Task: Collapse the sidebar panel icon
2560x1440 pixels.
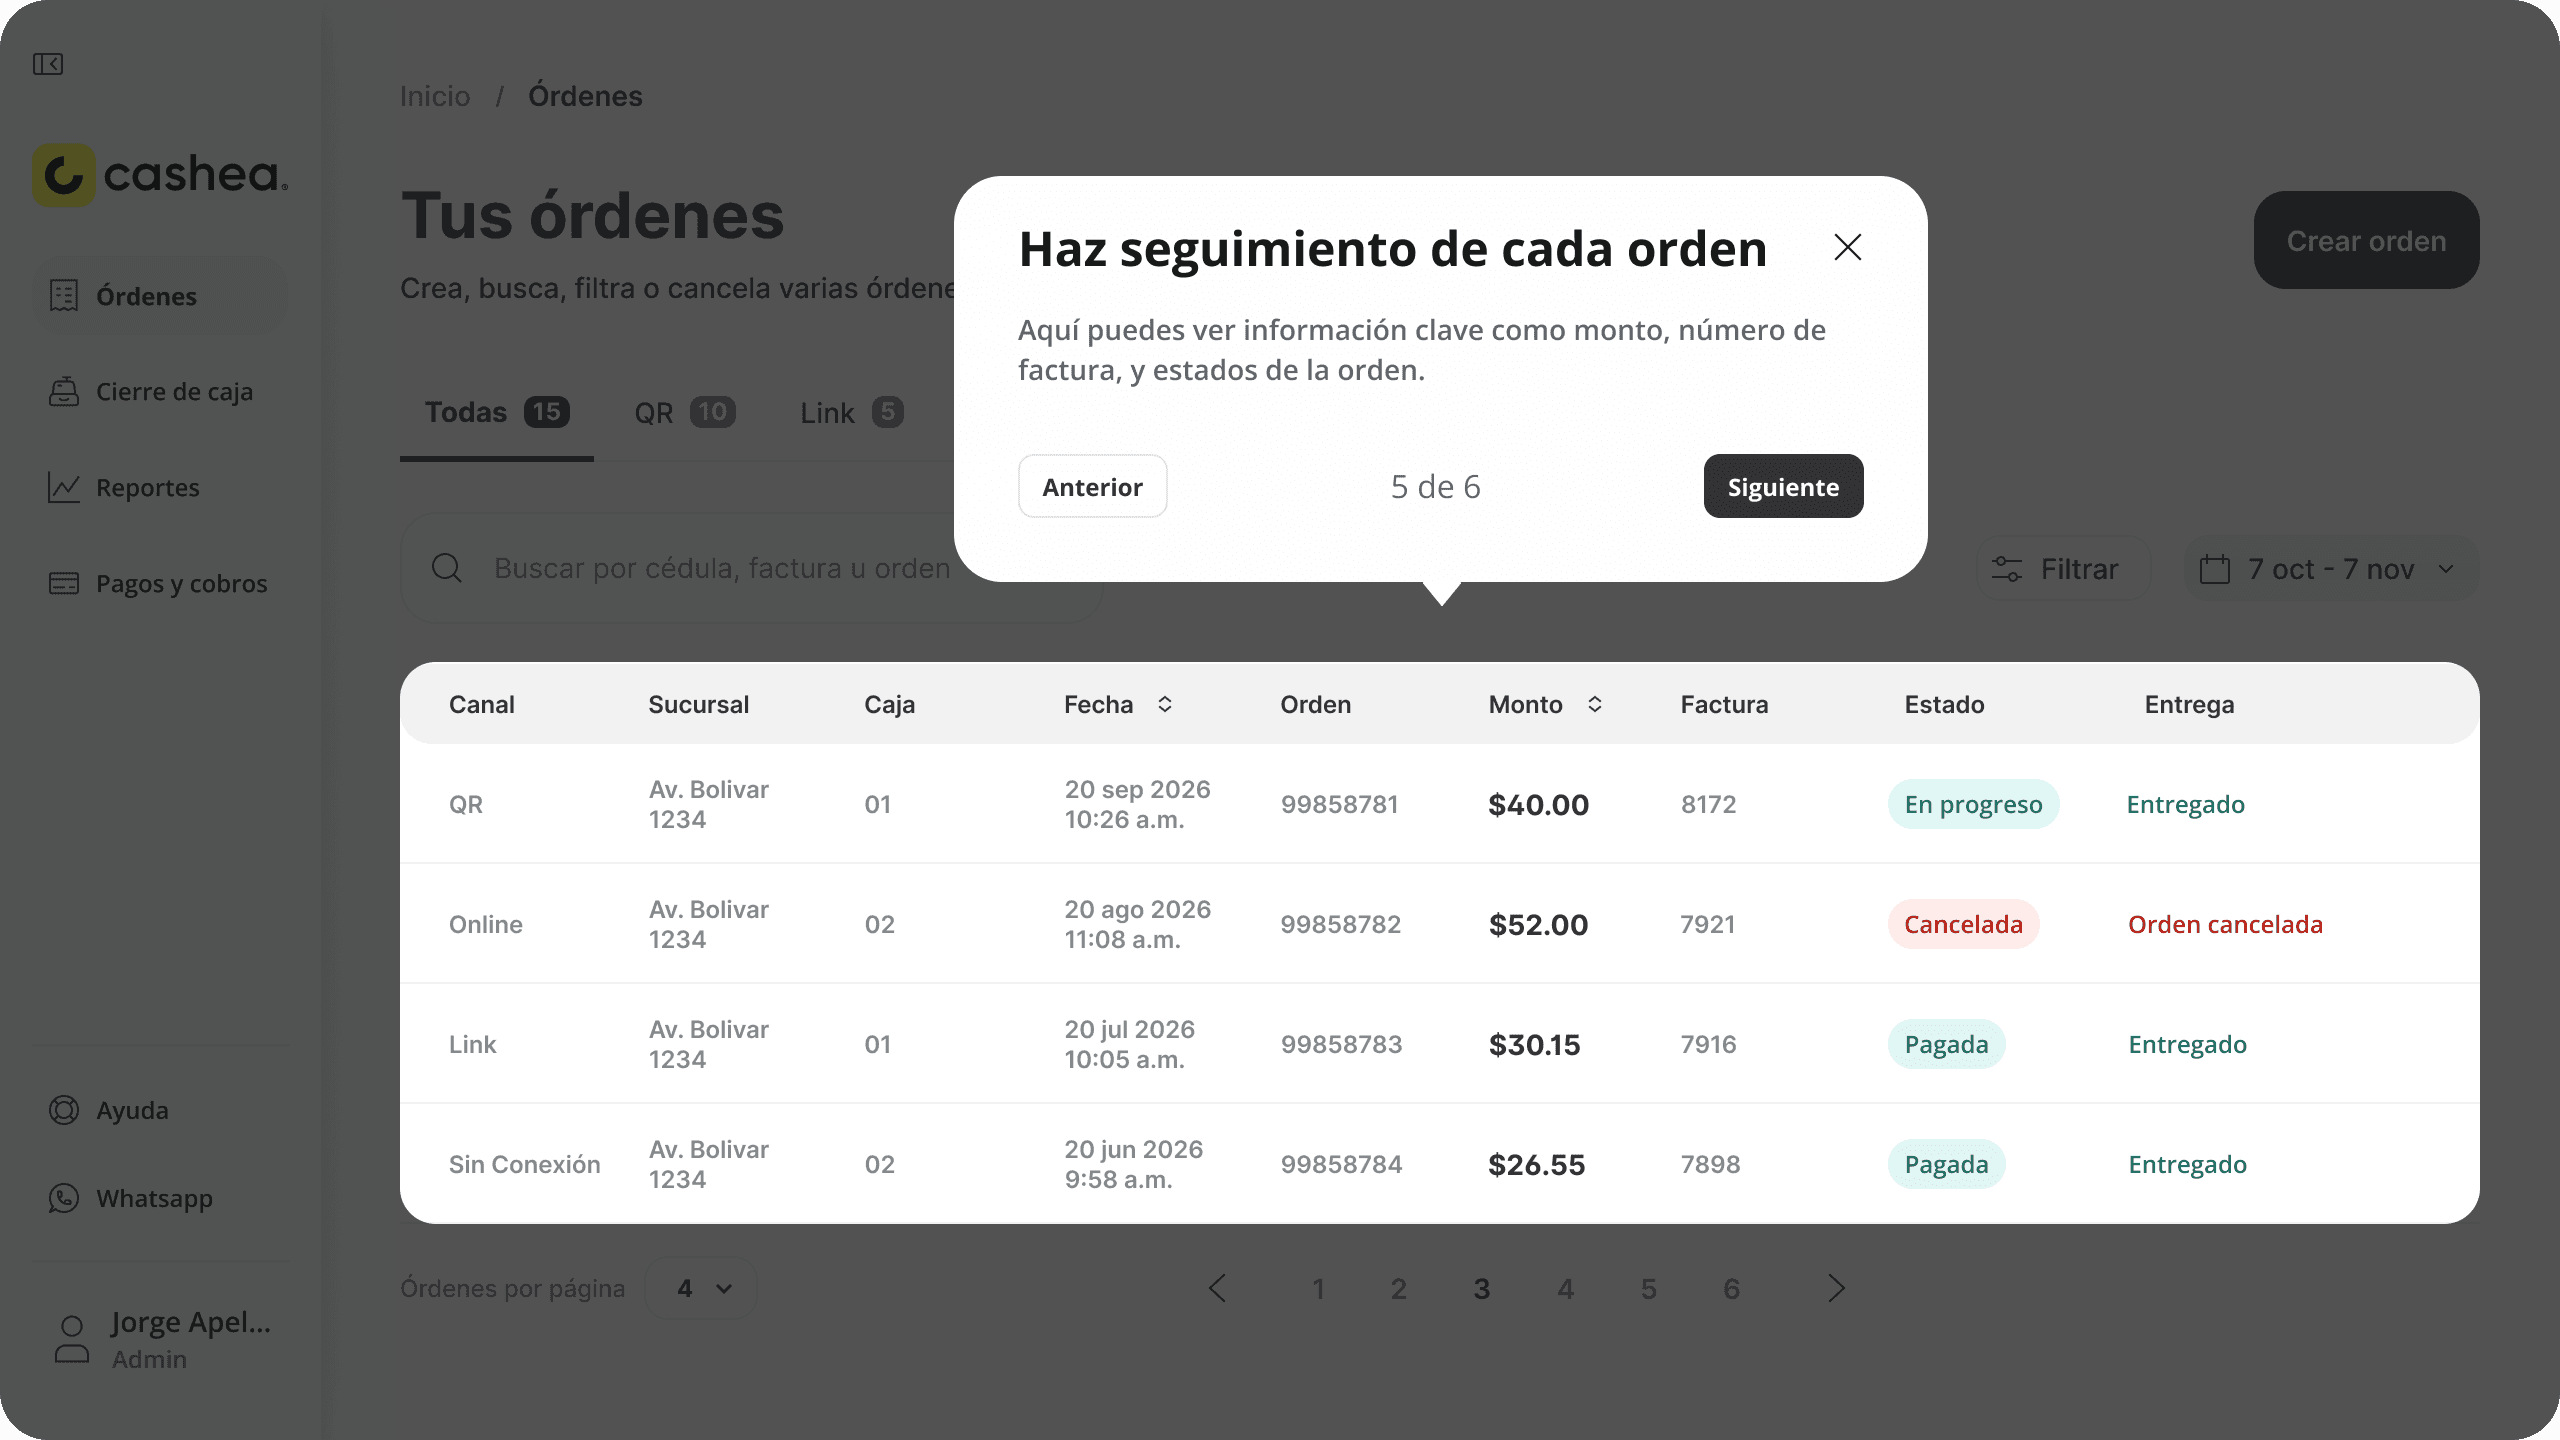Action: [48, 64]
